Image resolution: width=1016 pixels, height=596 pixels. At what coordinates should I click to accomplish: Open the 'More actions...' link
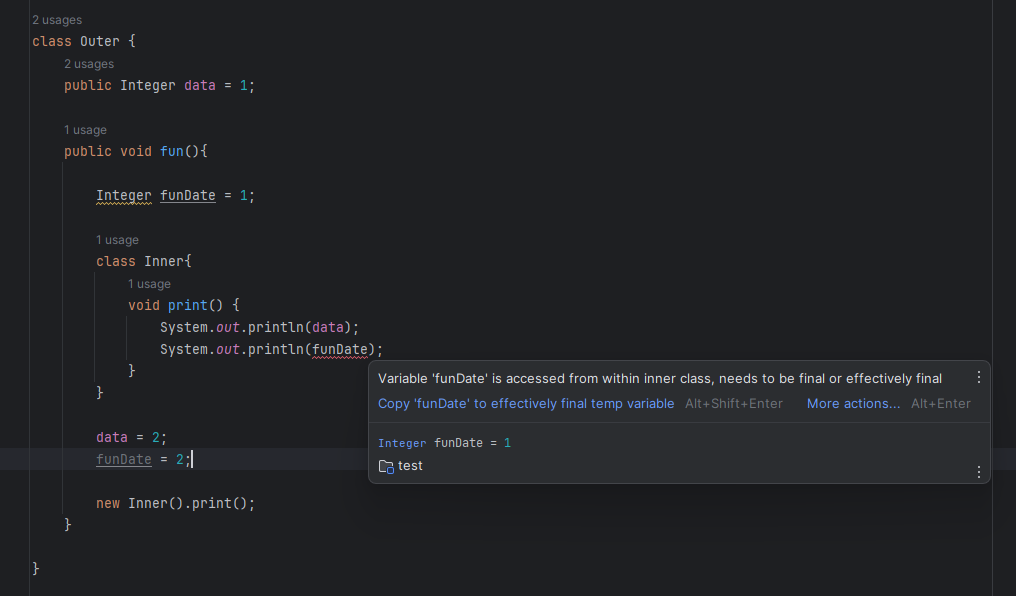(x=853, y=404)
